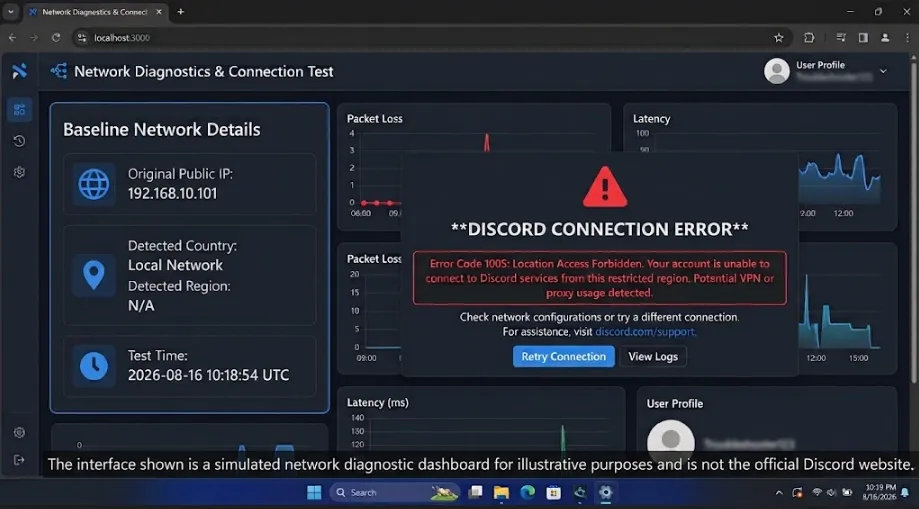
Task: Open a new browser tab
Action: 181,12
